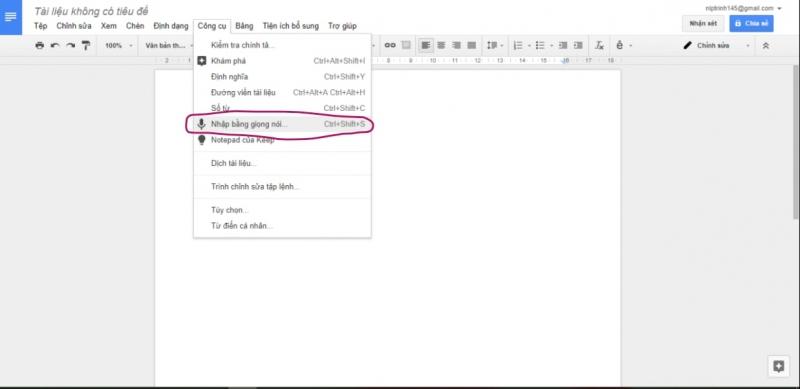The width and height of the screenshot is (800, 389).
Task: Open Từ điển cá nhân... entry
Action: pos(282,226)
